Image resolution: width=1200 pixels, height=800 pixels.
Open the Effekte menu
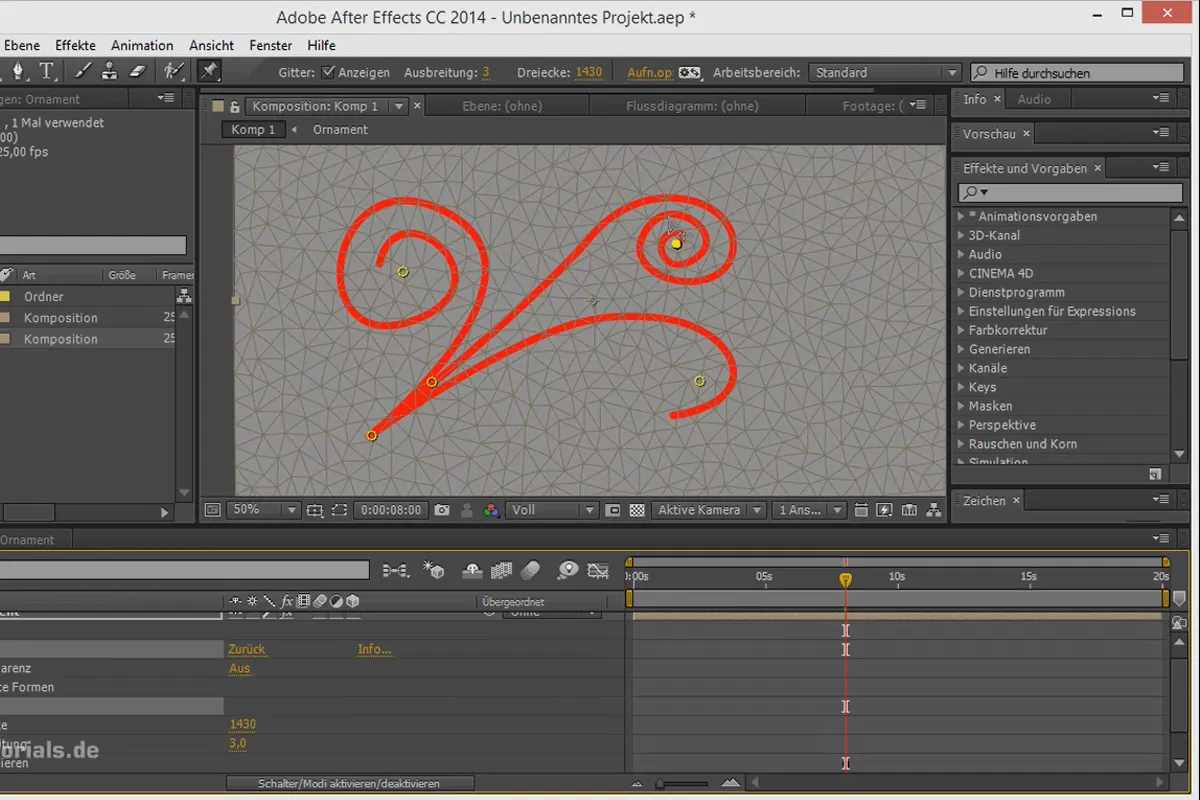[x=75, y=45]
